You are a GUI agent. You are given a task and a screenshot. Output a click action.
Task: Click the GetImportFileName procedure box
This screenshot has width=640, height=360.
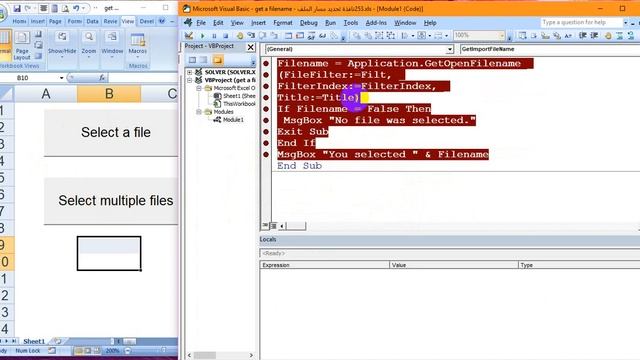[549, 49]
